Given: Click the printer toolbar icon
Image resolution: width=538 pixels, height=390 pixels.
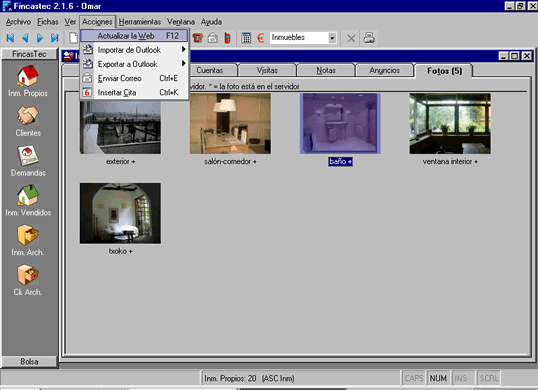Looking at the screenshot, I should (369, 38).
